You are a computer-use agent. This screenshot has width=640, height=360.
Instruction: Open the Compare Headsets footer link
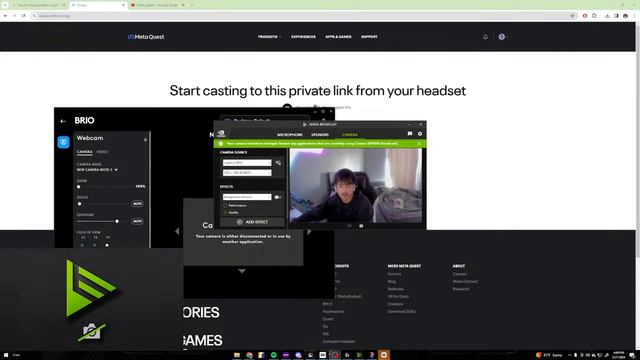(339, 342)
